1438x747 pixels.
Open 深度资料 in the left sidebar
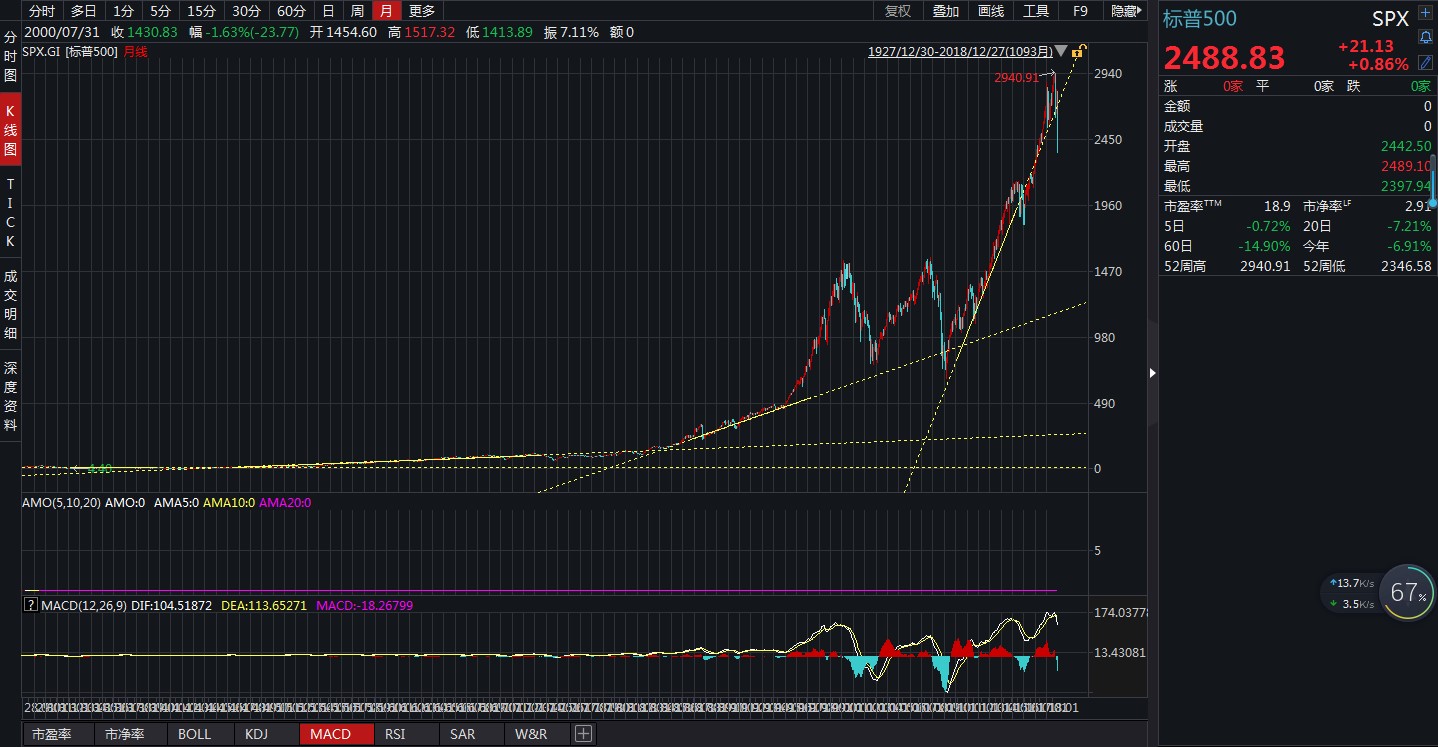point(10,396)
